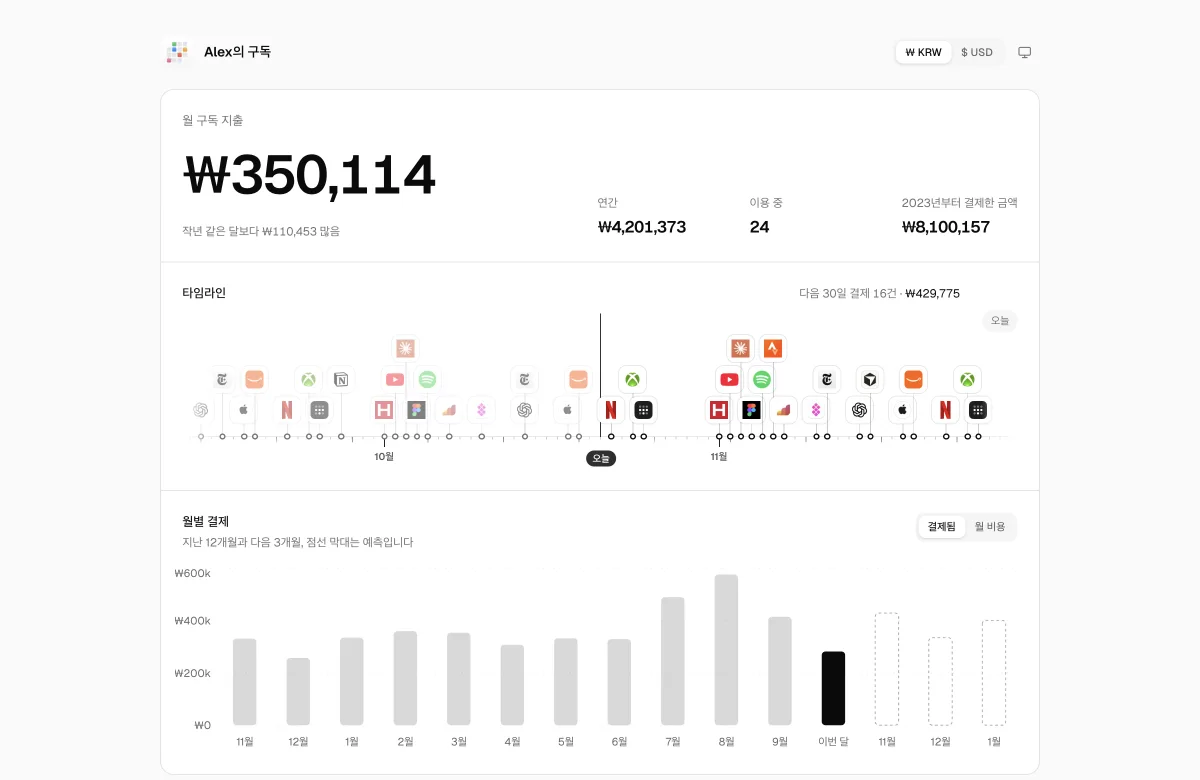Open the November New York Times icon
The height and width of the screenshot is (780, 1200).
click(827, 380)
